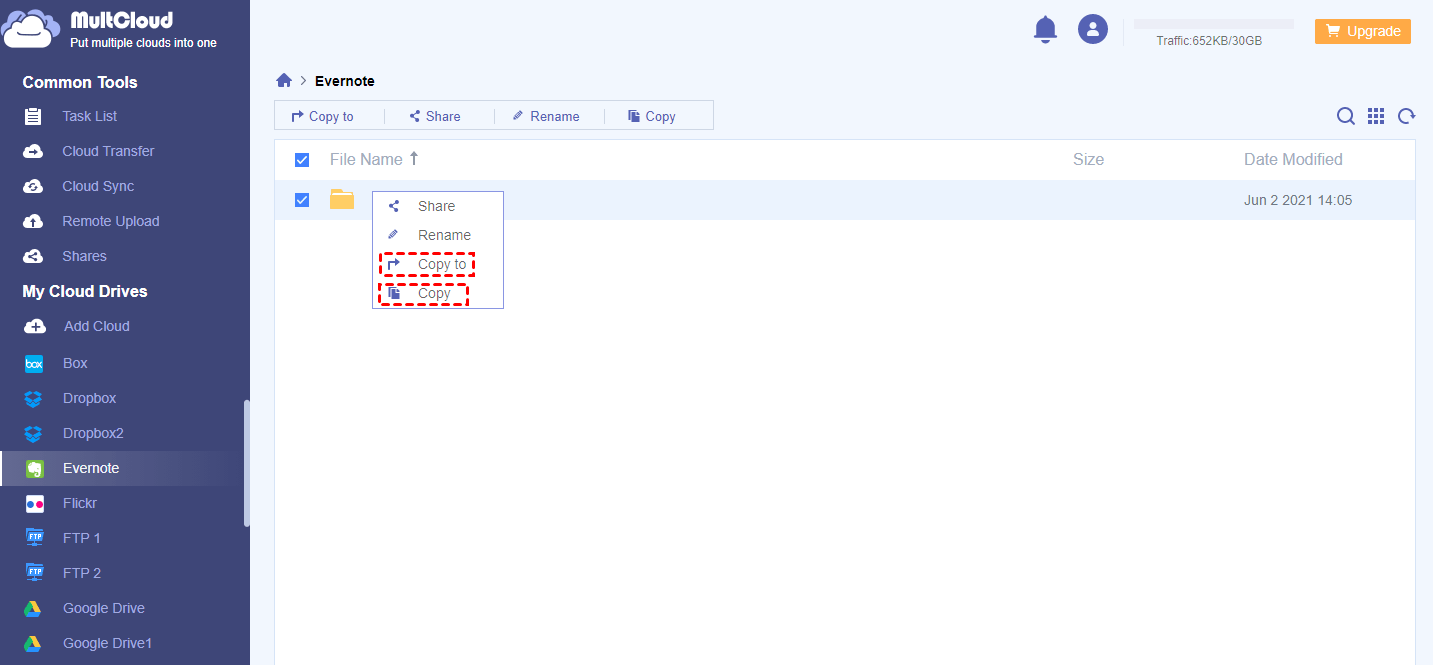
Task: Click the Upgrade button
Action: [x=1362, y=31]
